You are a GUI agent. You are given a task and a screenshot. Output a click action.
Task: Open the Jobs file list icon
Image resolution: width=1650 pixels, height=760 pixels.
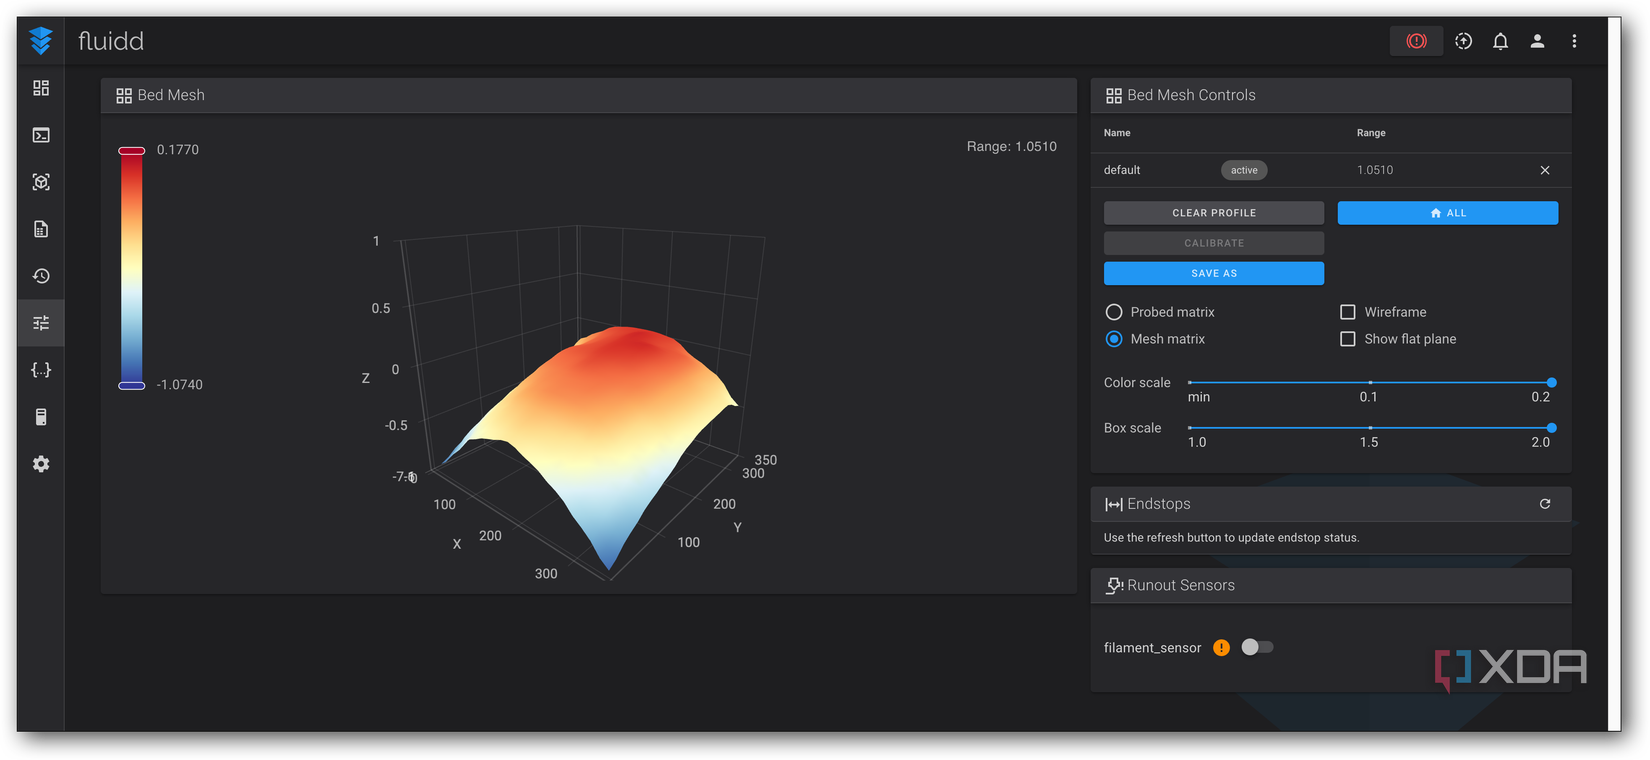pyautogui.click(x=41, y=229)
